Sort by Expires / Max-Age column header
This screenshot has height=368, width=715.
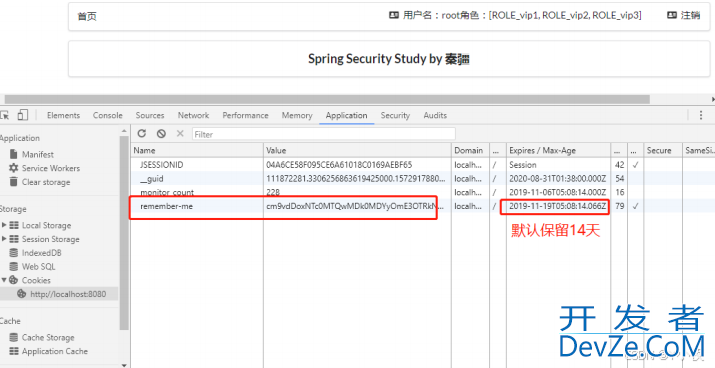(559, 150)
